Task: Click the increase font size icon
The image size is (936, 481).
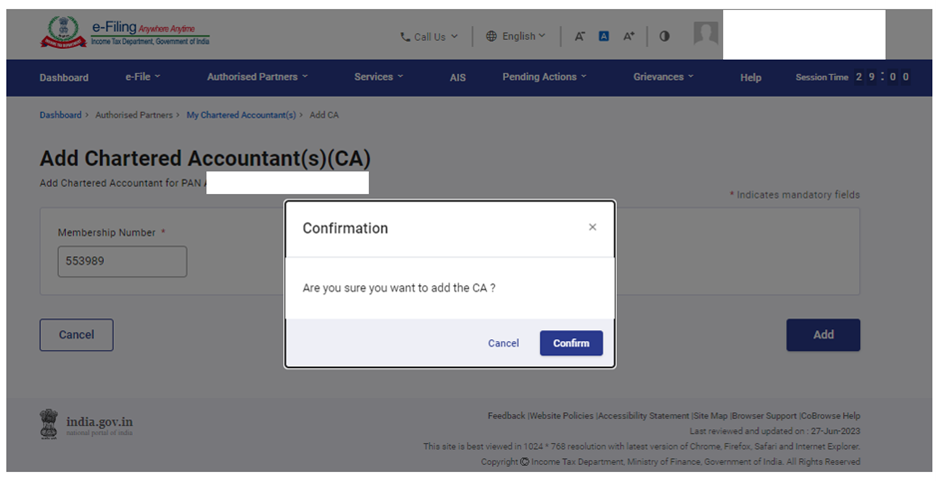Action: [x=629, y=37]
